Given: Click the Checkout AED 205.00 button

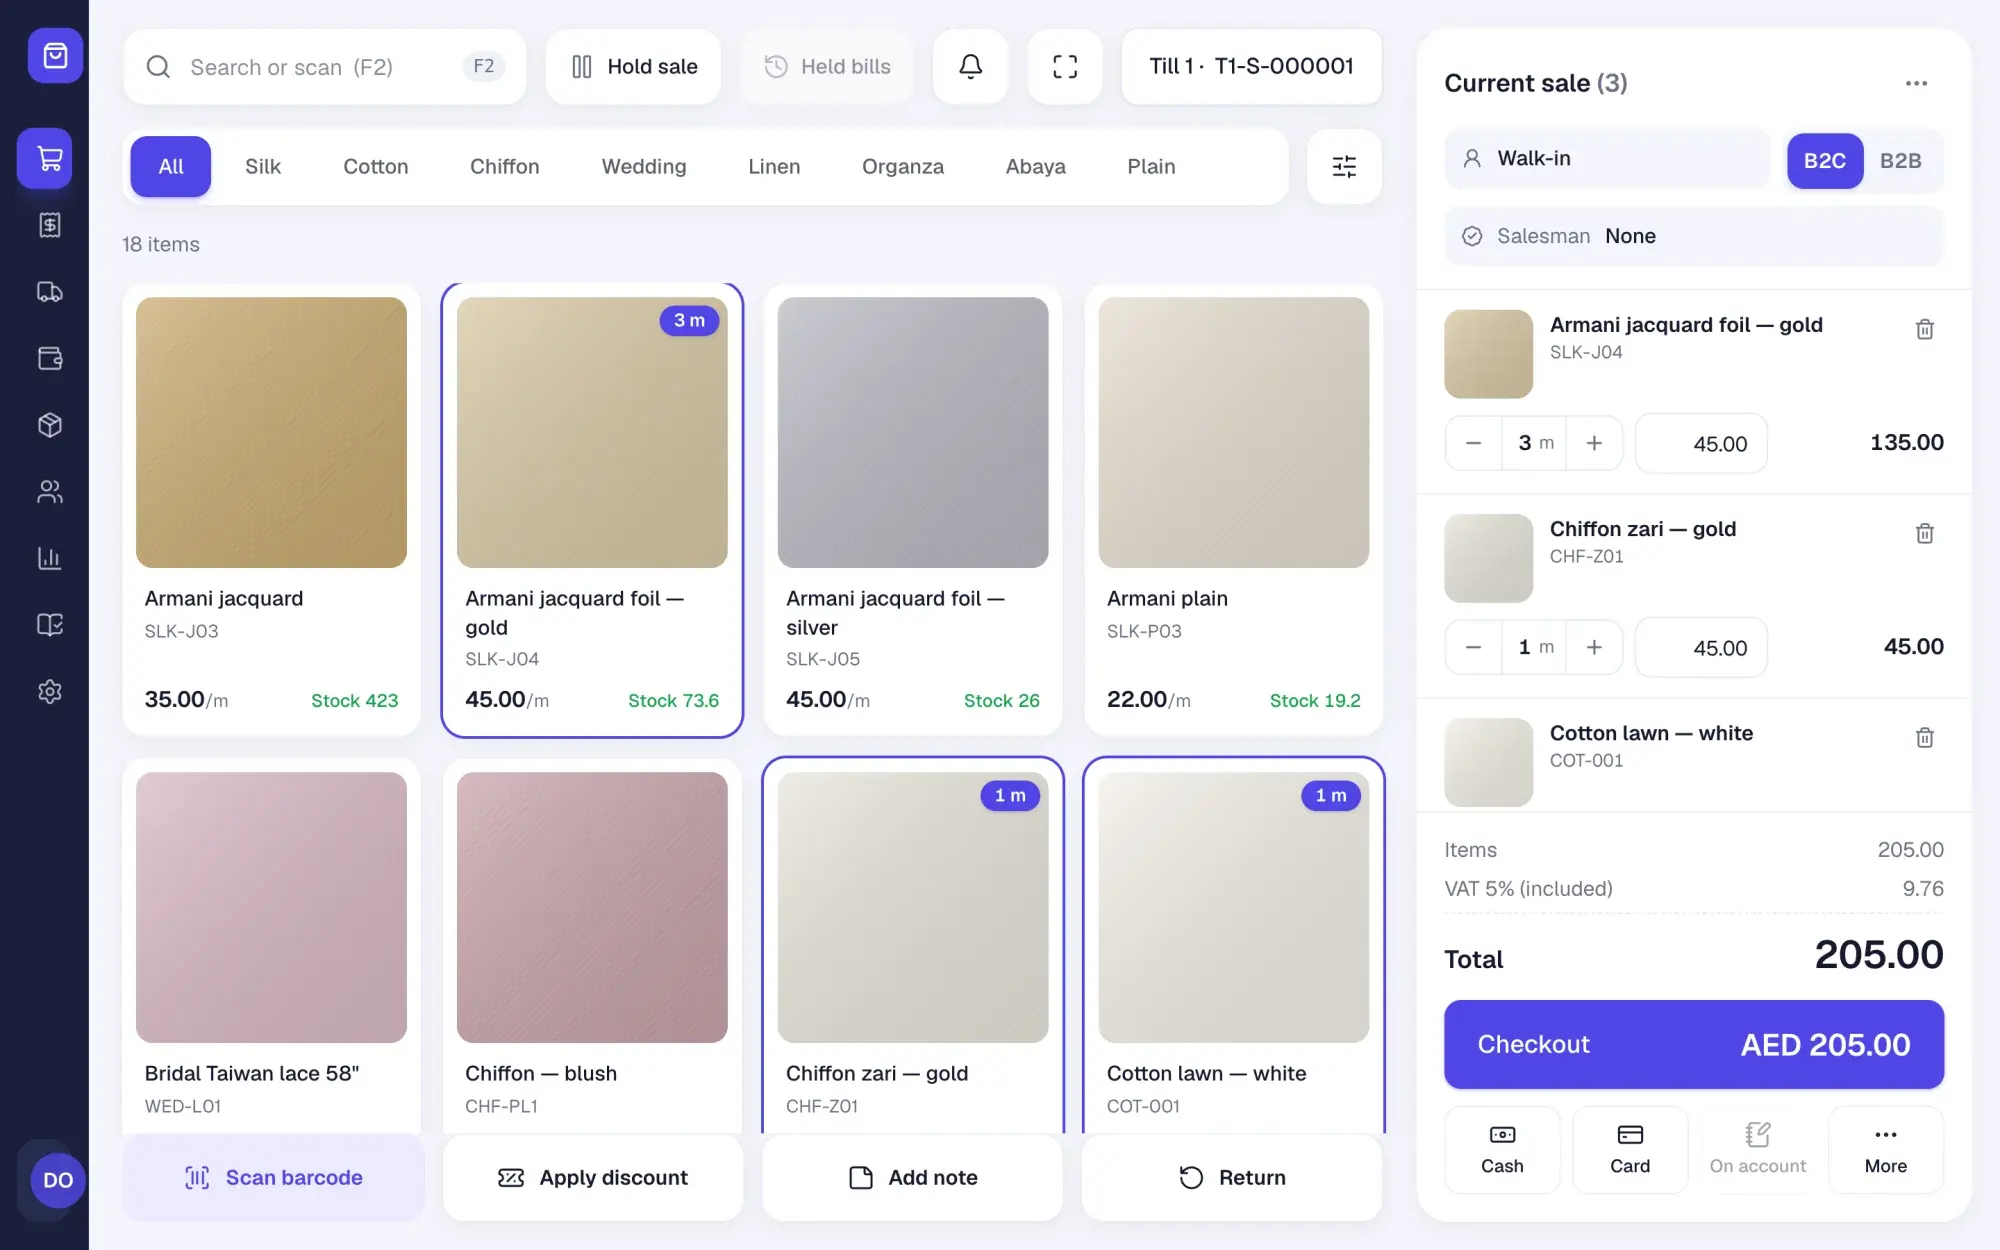Looking at the screenshot, I should click(1694, 1044).
